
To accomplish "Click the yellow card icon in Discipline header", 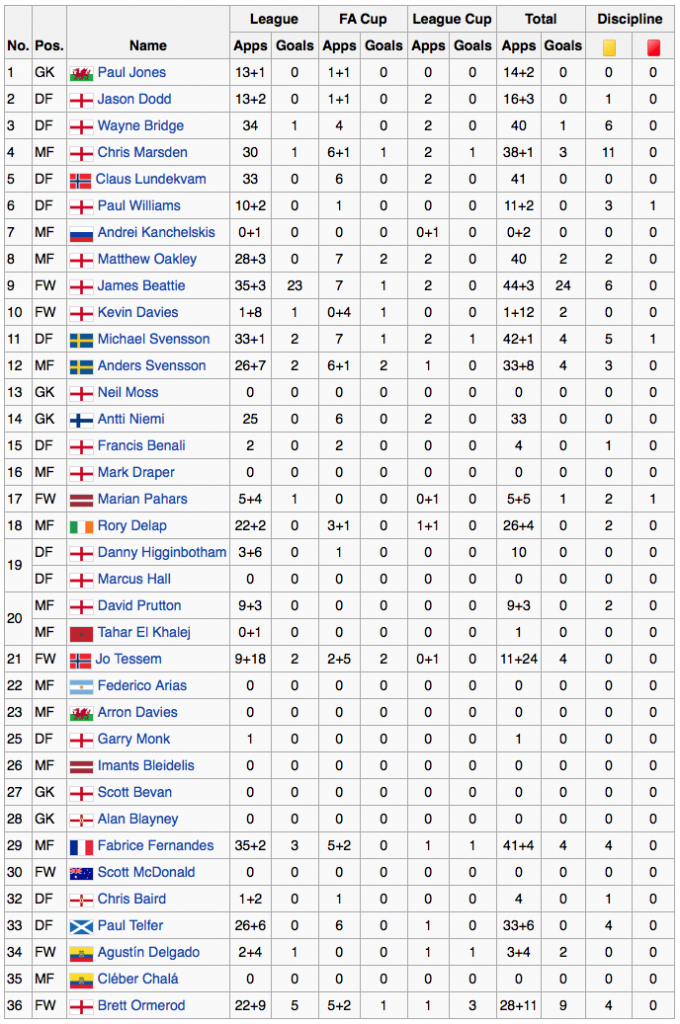I will [609, 46].
